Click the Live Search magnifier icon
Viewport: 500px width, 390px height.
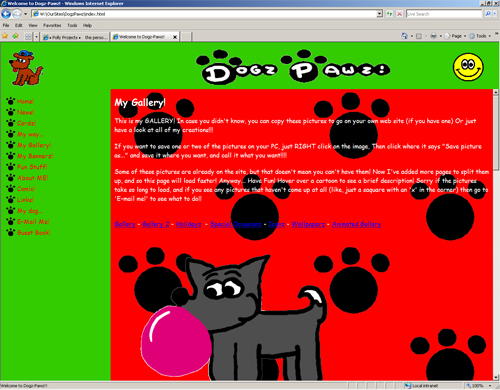point(488,14)
